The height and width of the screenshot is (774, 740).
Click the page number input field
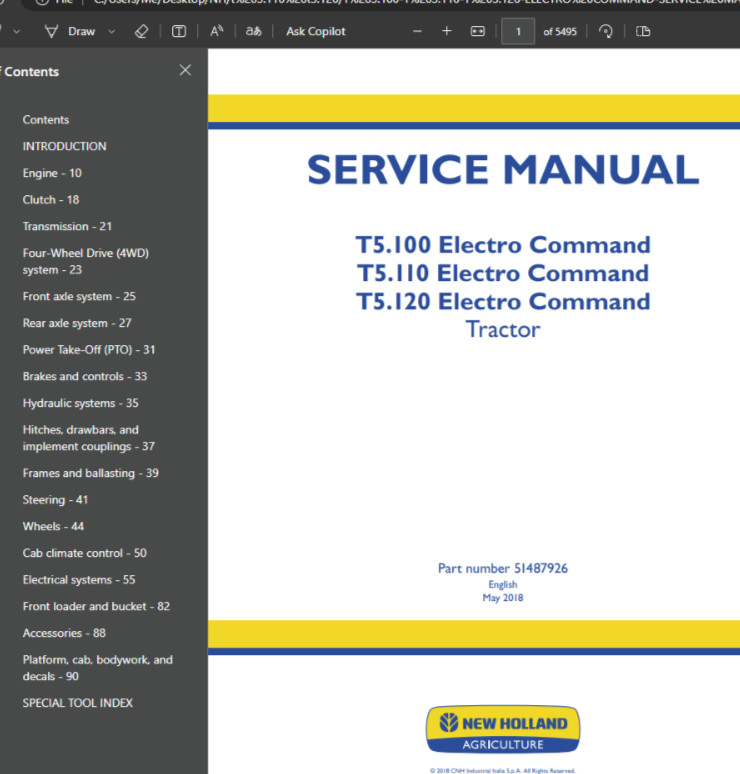pyautogui.click(x=518, y=32)
